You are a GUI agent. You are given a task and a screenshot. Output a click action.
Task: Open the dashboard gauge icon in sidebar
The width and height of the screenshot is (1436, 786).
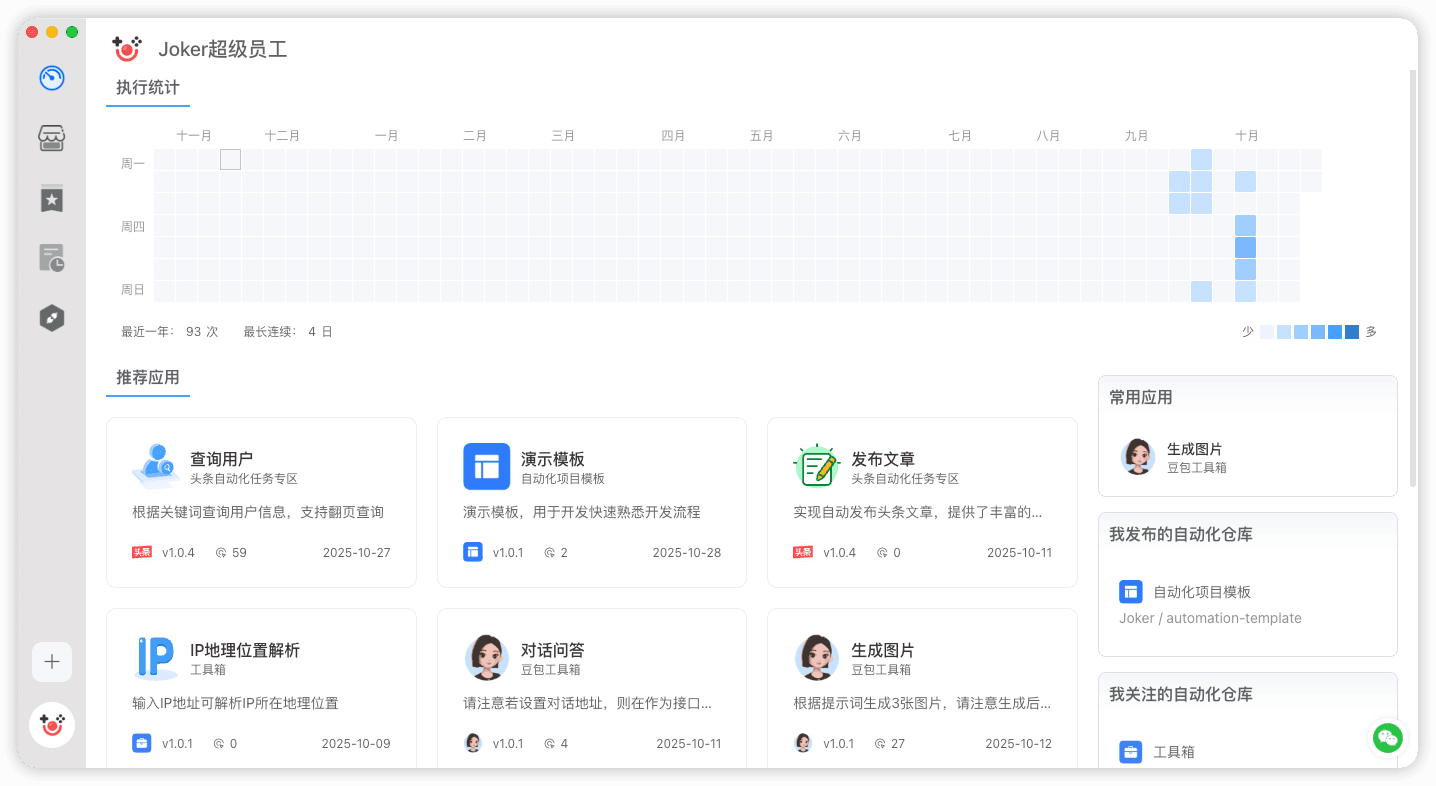click(x=52, y=78)
